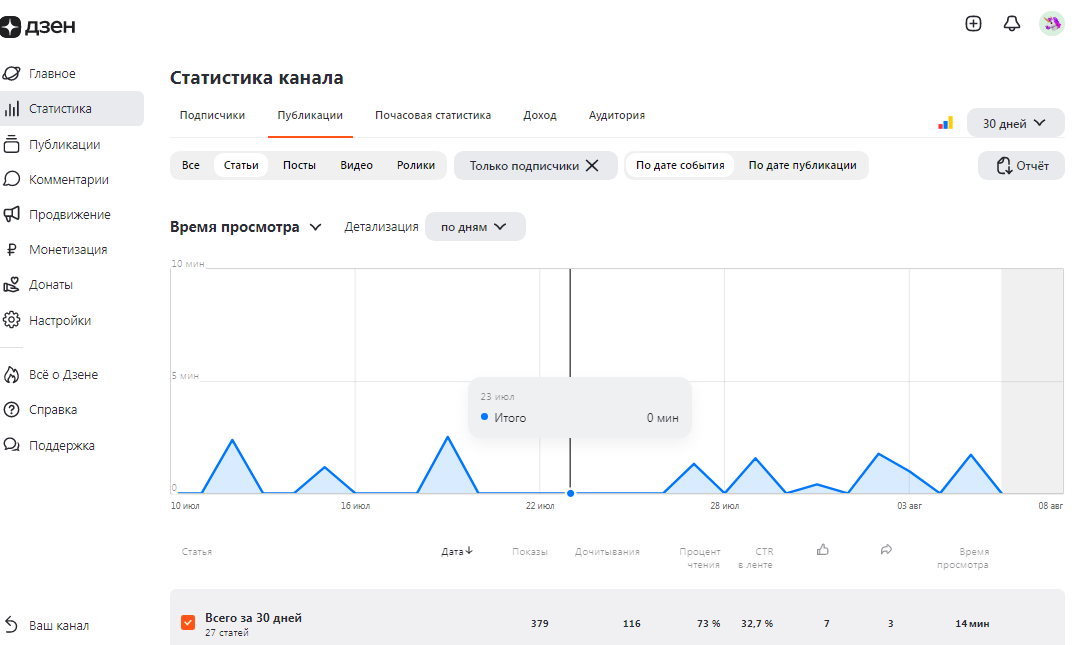Click the Справка question mark icon
Viewport: 1075px width, 645px height.
pyautogui.click(x=12, y=409)
